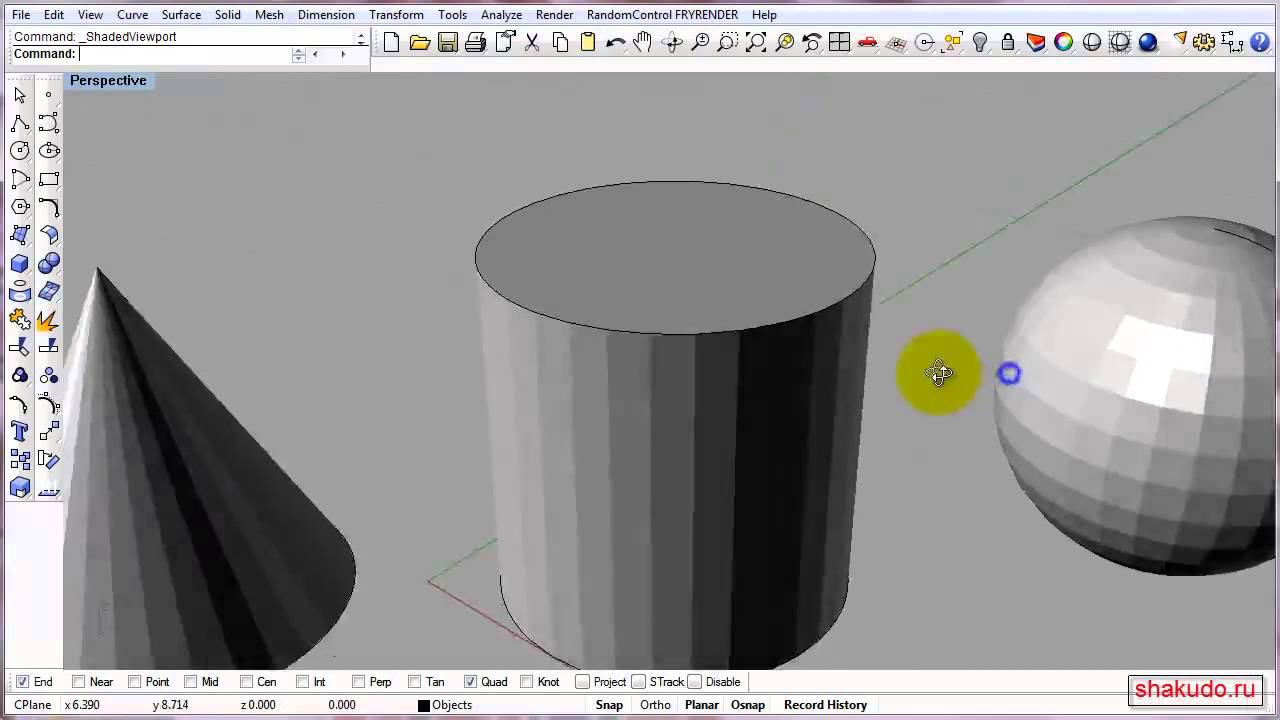
Task: Open a file with the folder icon
Action: [420, 42]
